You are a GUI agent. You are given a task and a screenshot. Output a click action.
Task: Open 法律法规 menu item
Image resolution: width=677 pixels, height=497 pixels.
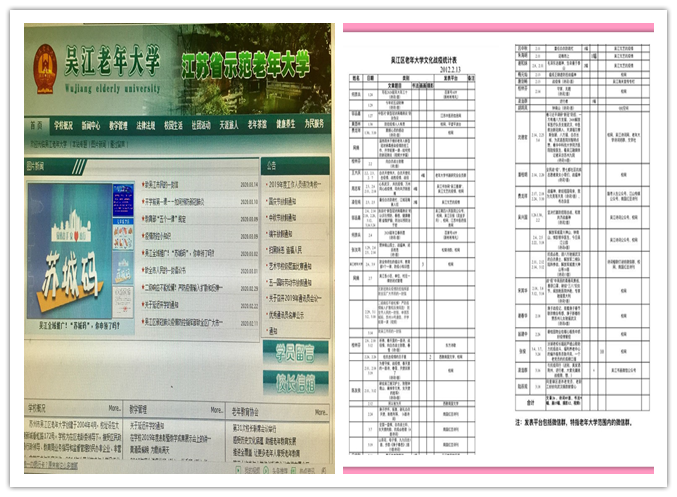(x=146, y=125)
